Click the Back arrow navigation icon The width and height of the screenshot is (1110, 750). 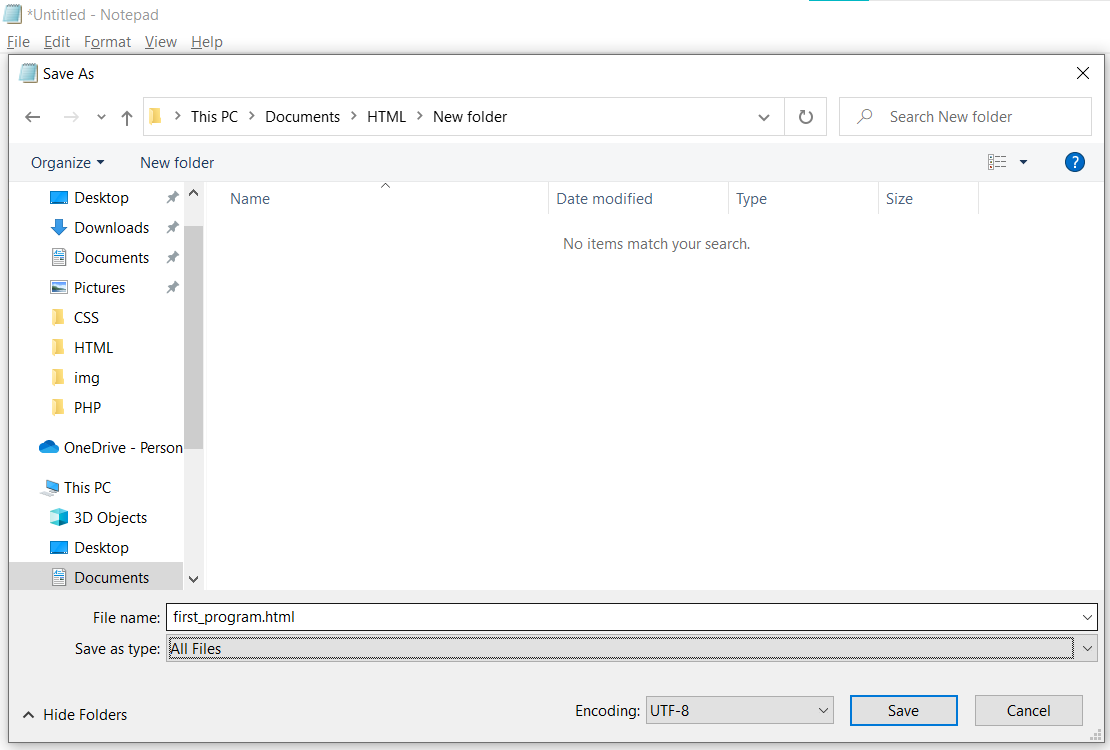point(33,117)
